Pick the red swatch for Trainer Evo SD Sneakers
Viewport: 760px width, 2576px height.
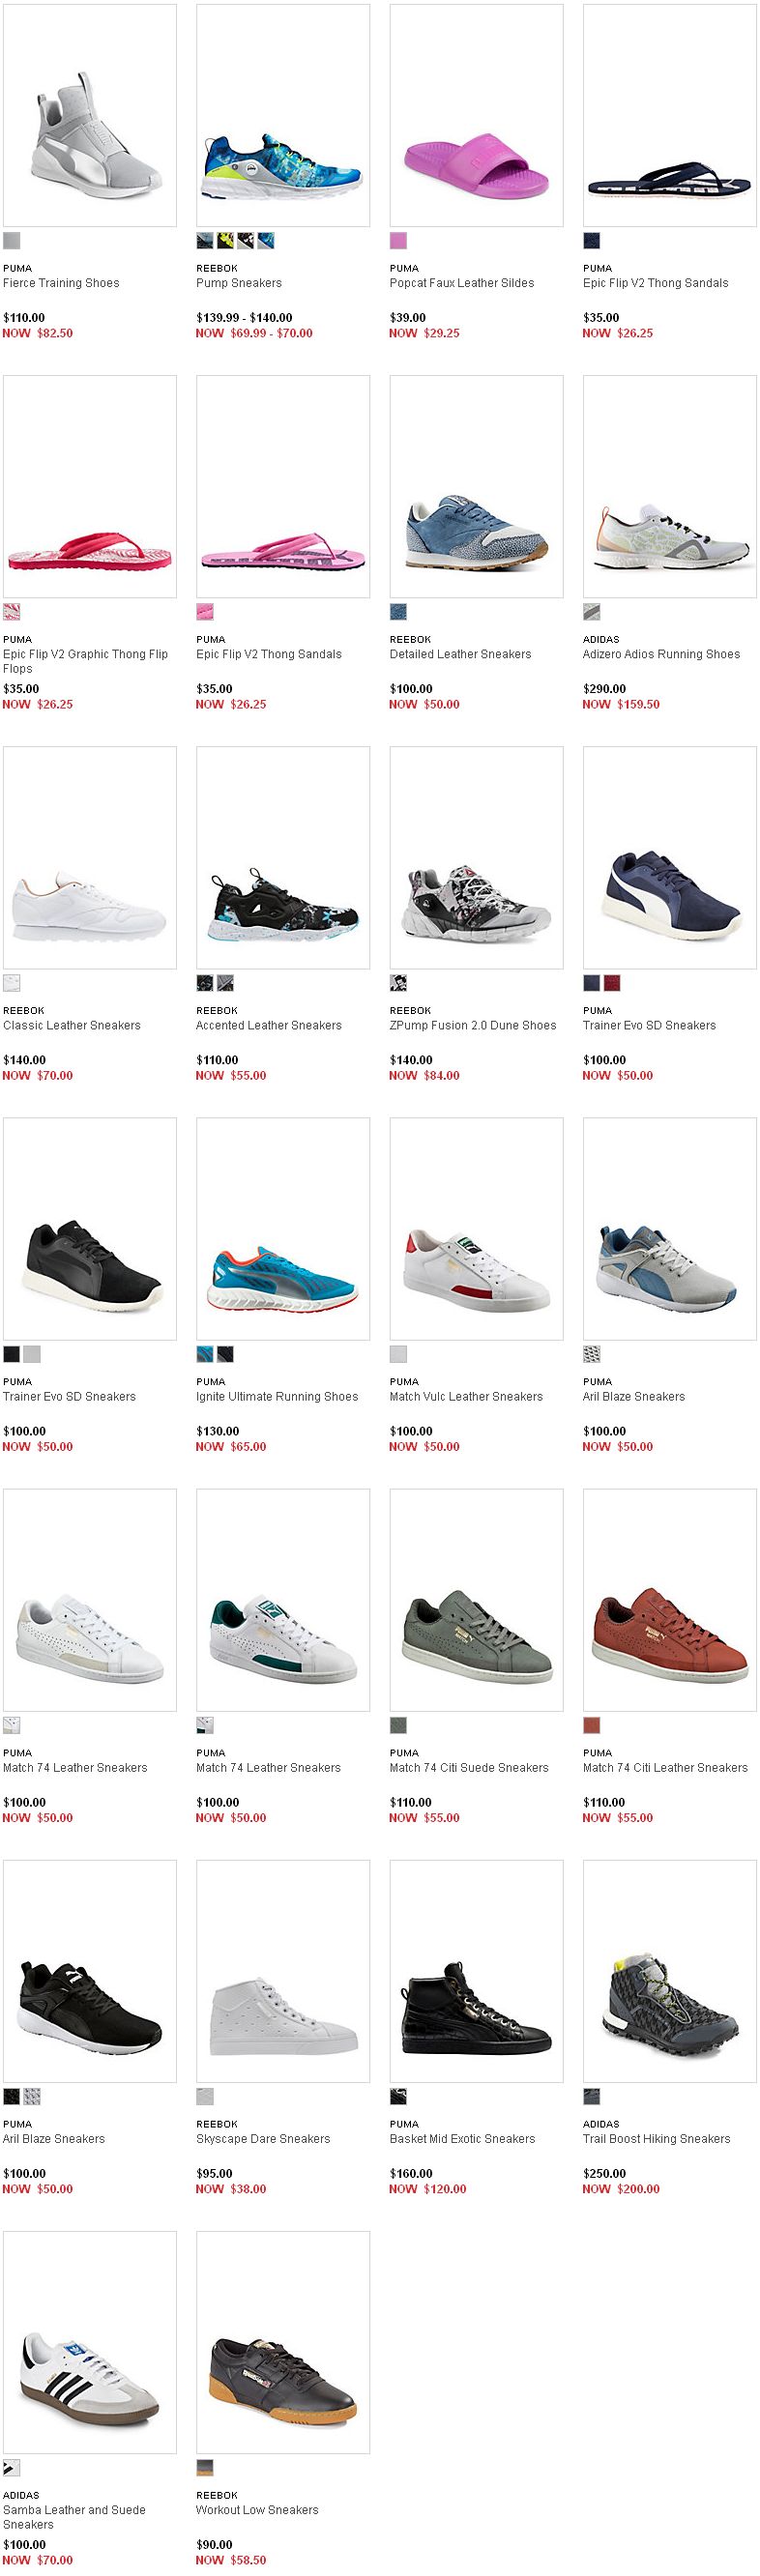pyautogui.click(x=612, y=983)
